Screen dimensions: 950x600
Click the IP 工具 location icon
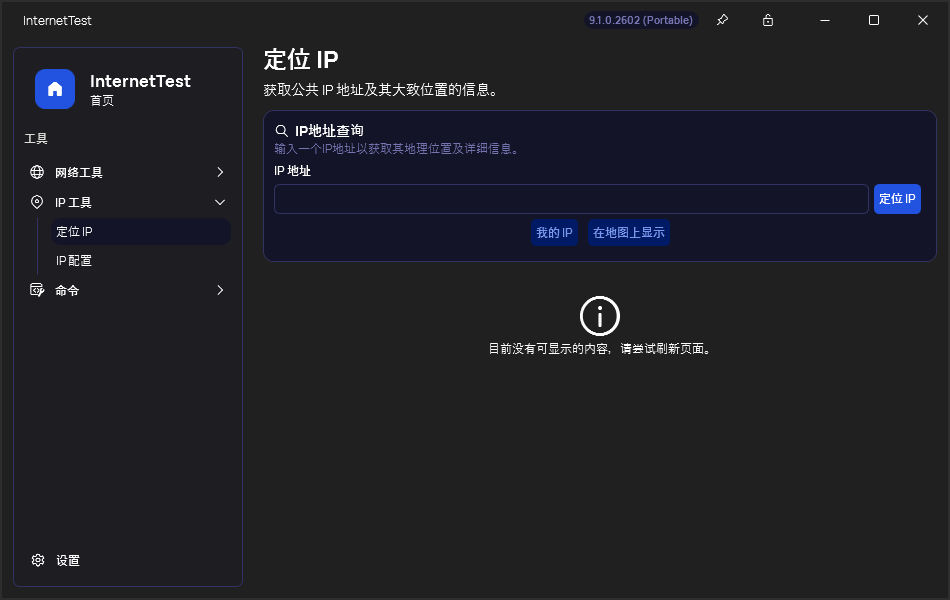point(38,202)
